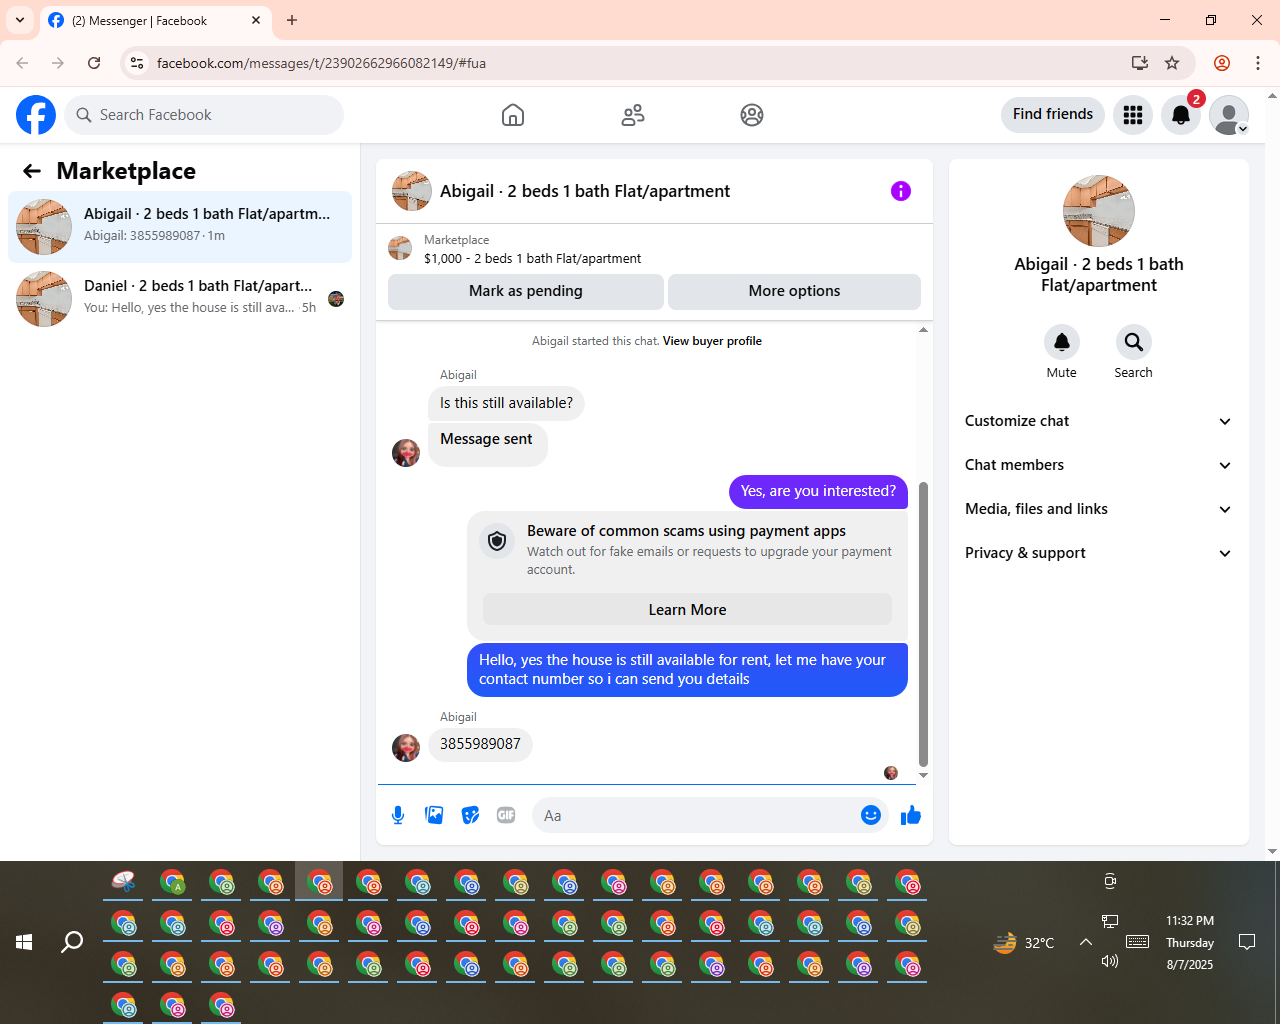Click the chat messages scrollbar
The image size is (1280, 1024).
point(923,624)
